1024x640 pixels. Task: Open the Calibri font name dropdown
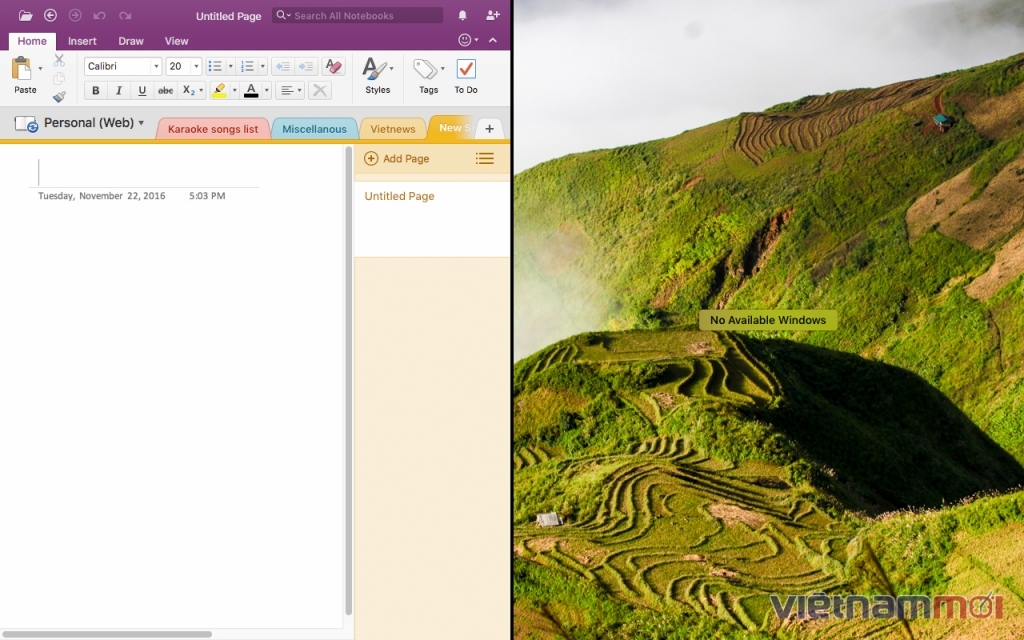(156, 66)
